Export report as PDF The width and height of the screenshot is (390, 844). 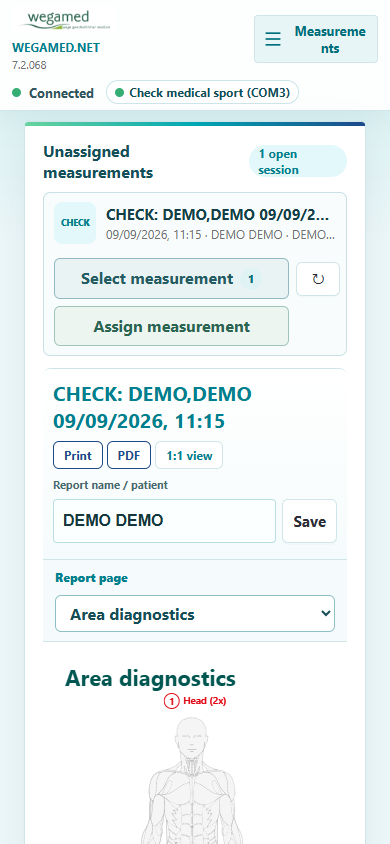point(129,455)
